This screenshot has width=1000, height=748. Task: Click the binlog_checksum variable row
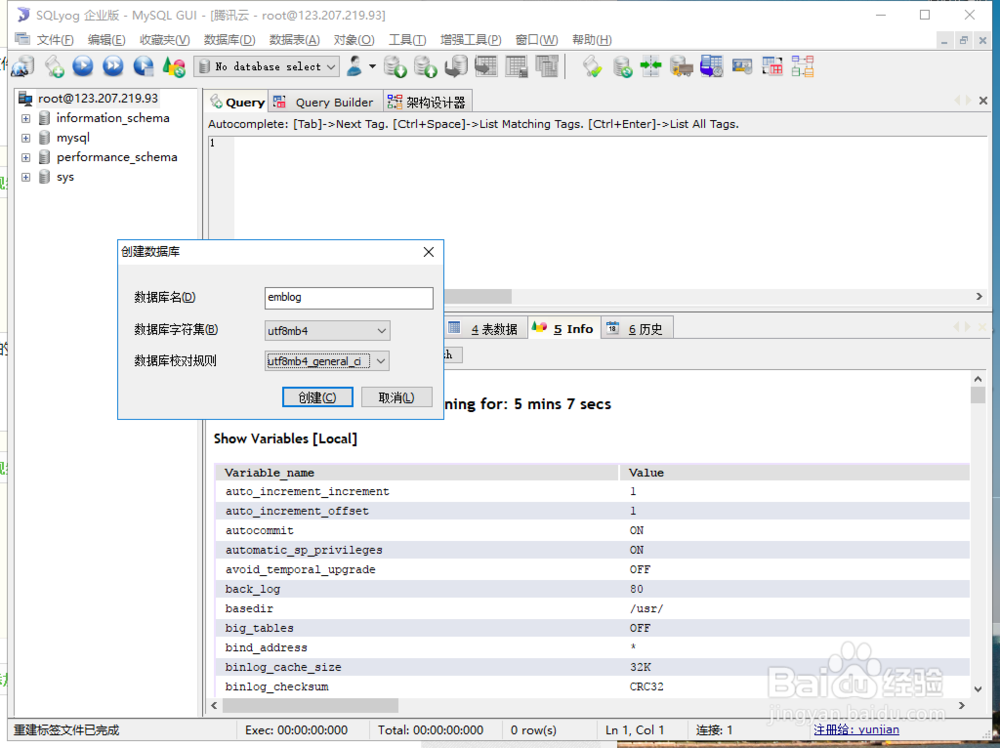point(591,687)
